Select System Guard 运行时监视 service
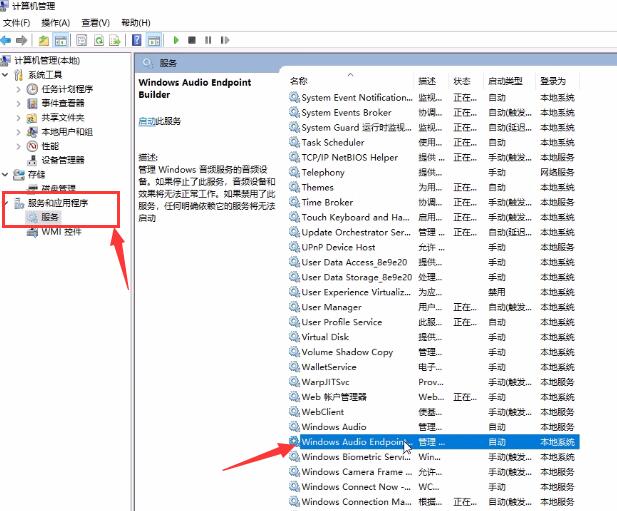 click(433, 127)
